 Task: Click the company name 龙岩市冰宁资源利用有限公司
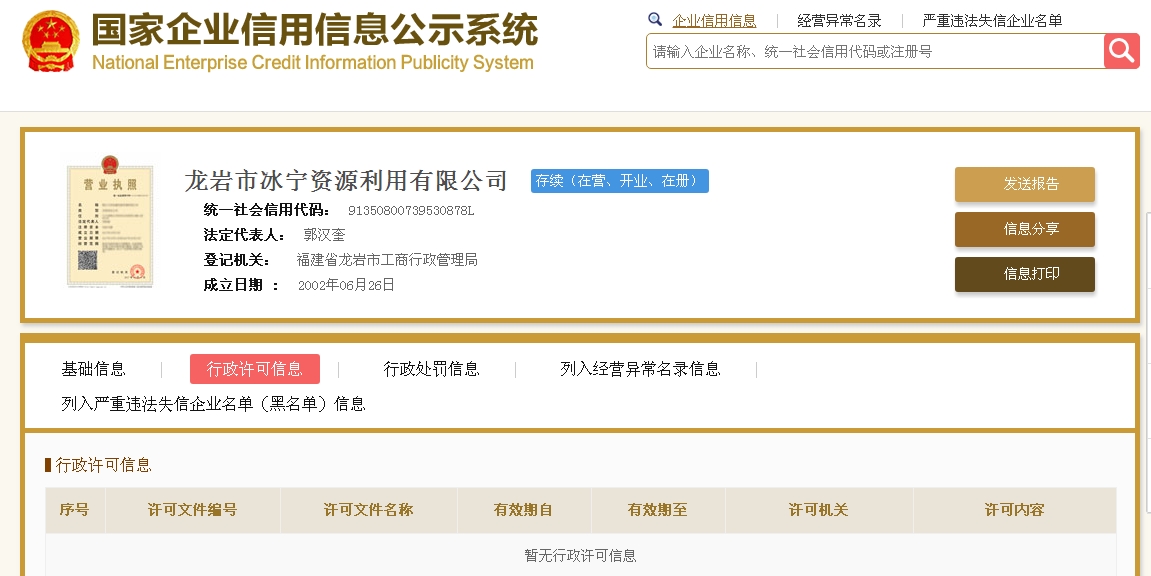point(346,181)
